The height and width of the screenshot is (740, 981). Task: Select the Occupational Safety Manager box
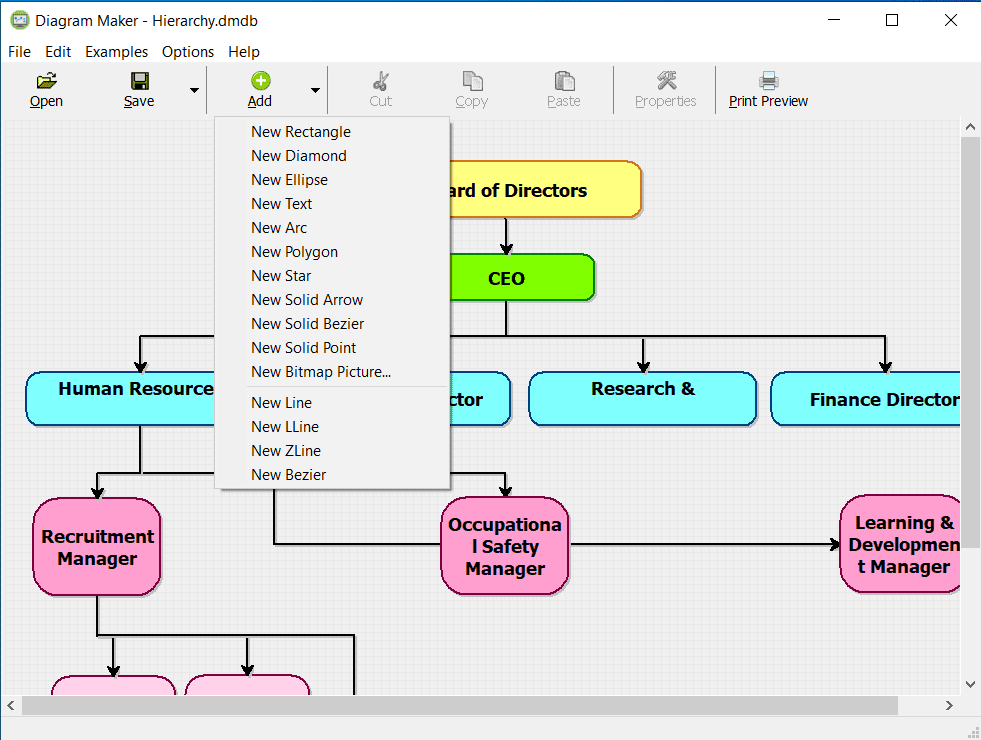point(505,546)
